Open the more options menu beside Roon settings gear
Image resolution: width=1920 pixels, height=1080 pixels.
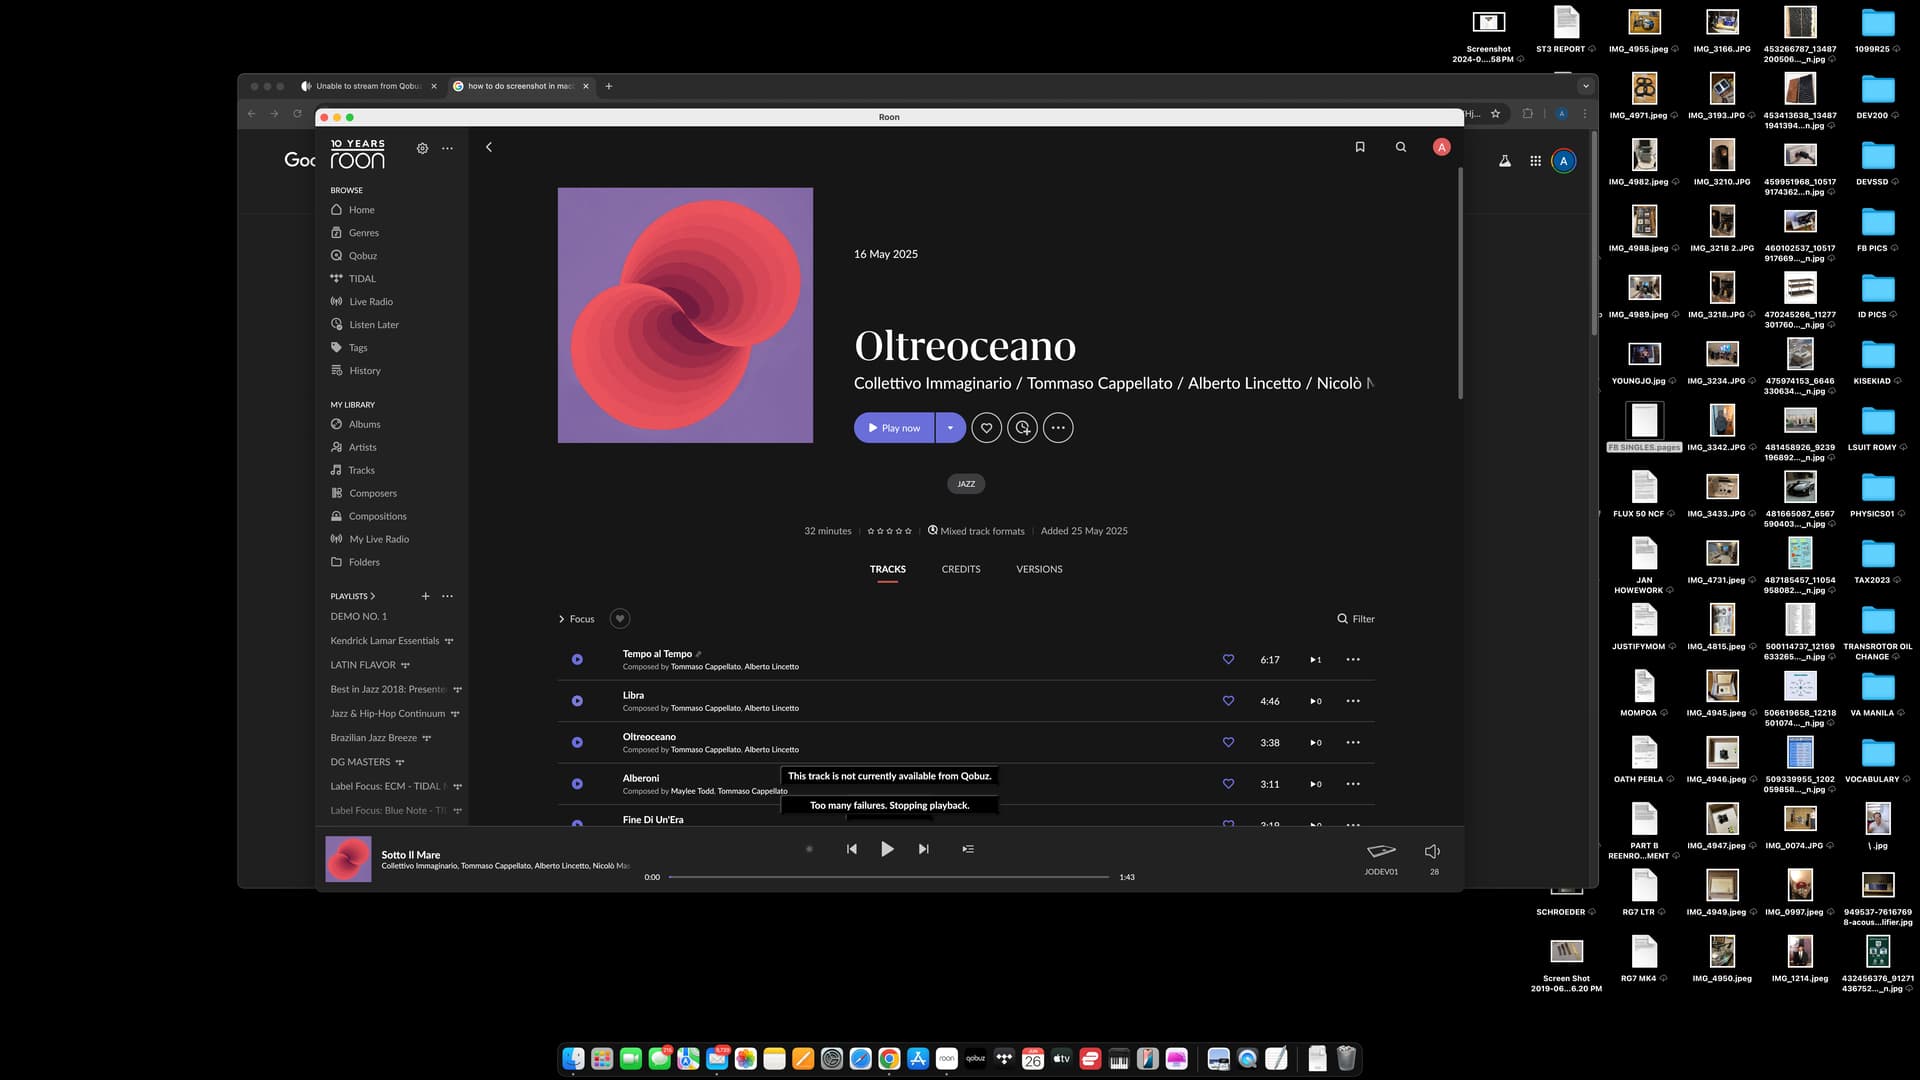(x=447, y=148)
